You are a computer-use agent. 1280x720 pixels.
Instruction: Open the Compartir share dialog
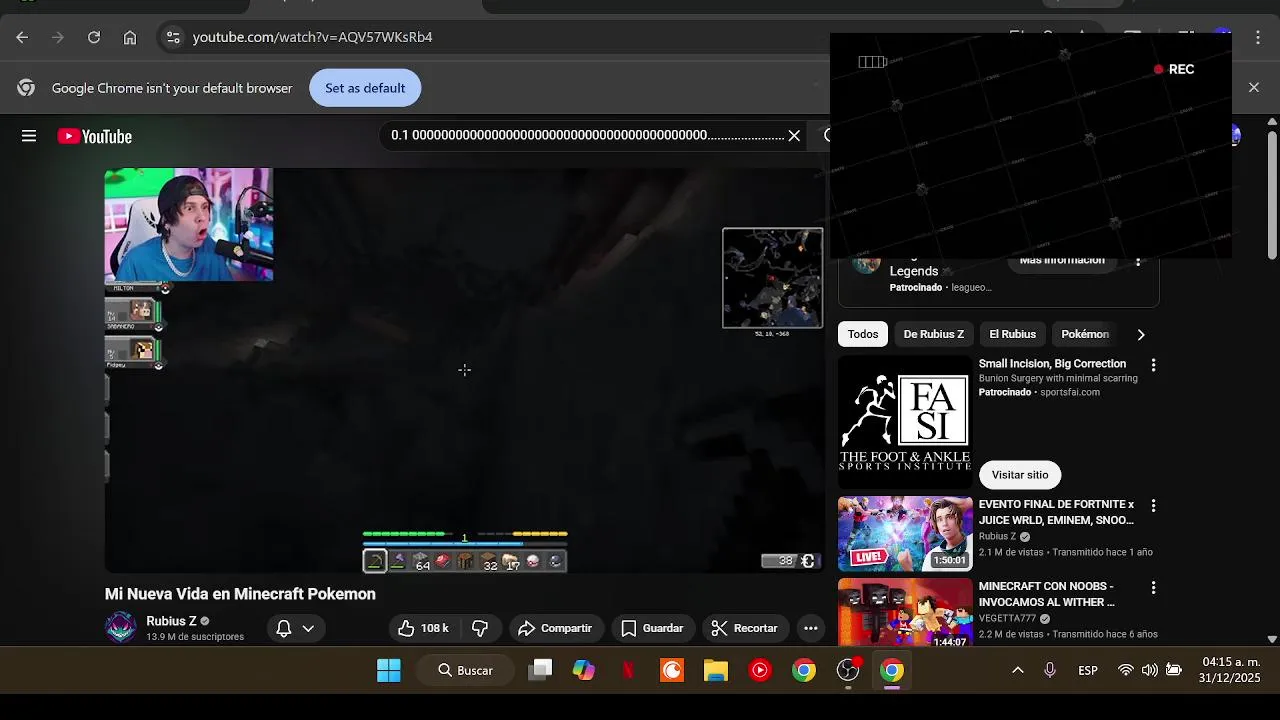point(556,628)
